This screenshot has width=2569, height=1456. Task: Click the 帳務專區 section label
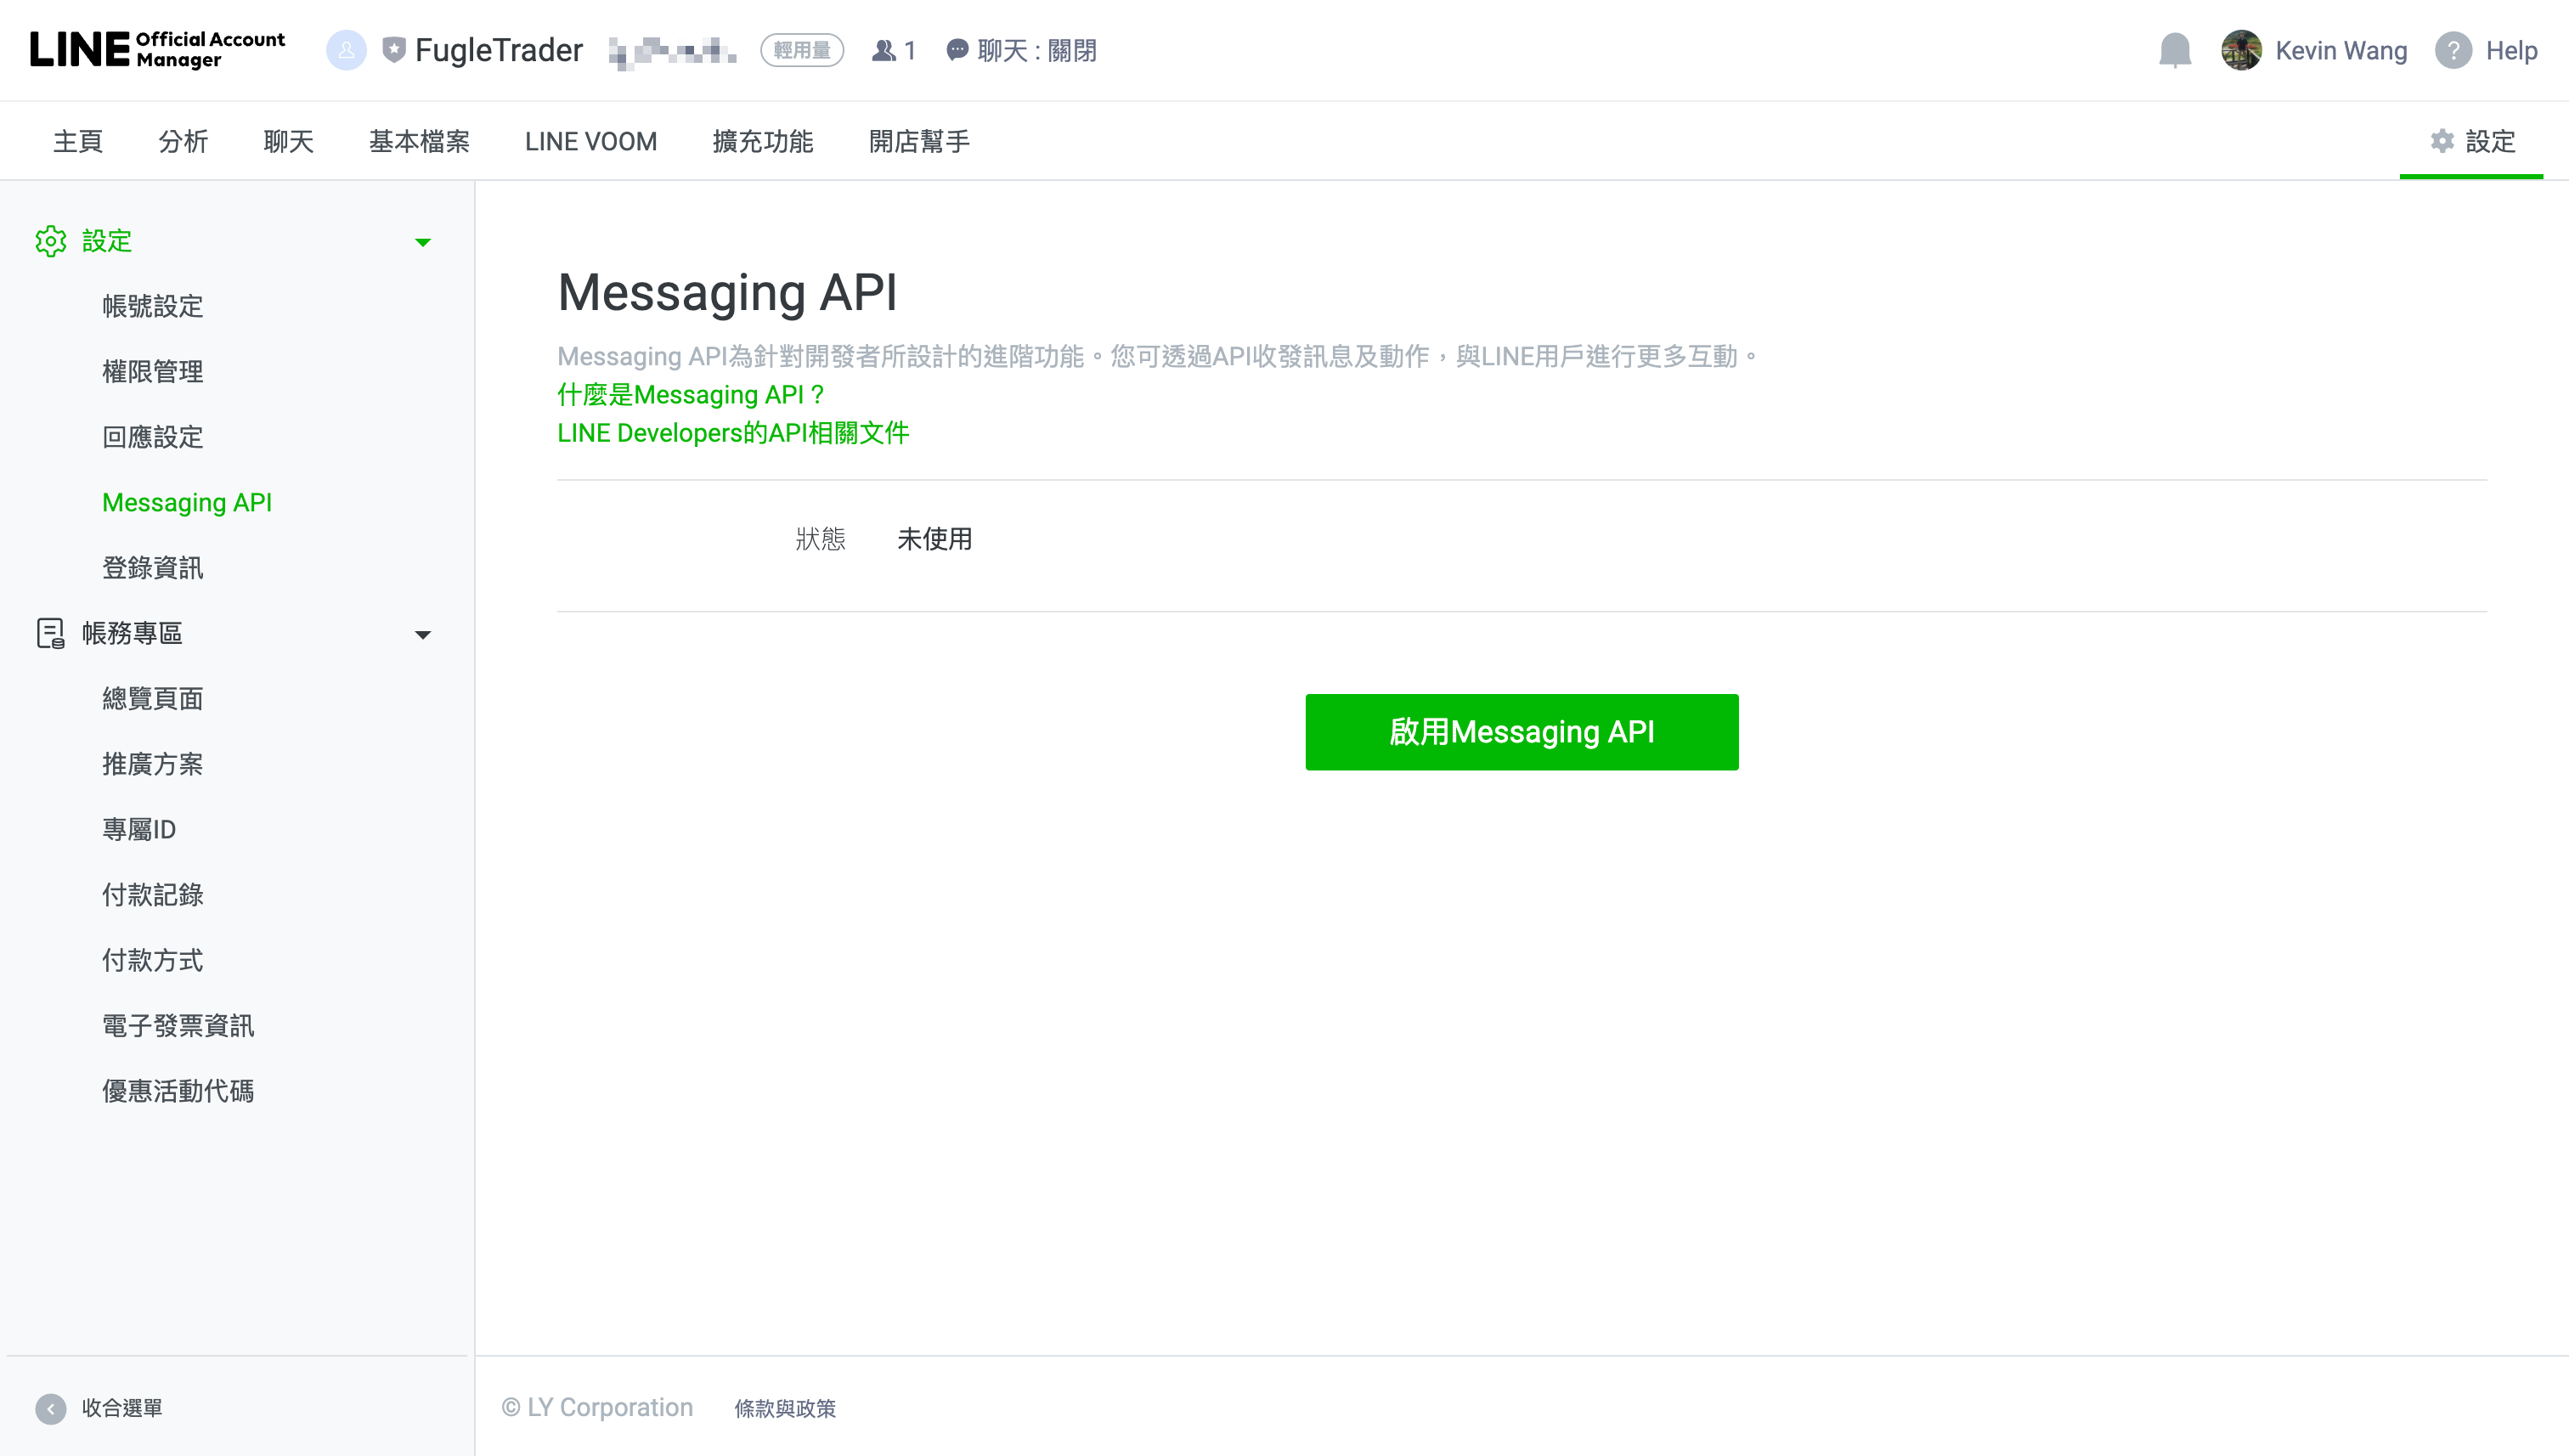tap(132, 633)
